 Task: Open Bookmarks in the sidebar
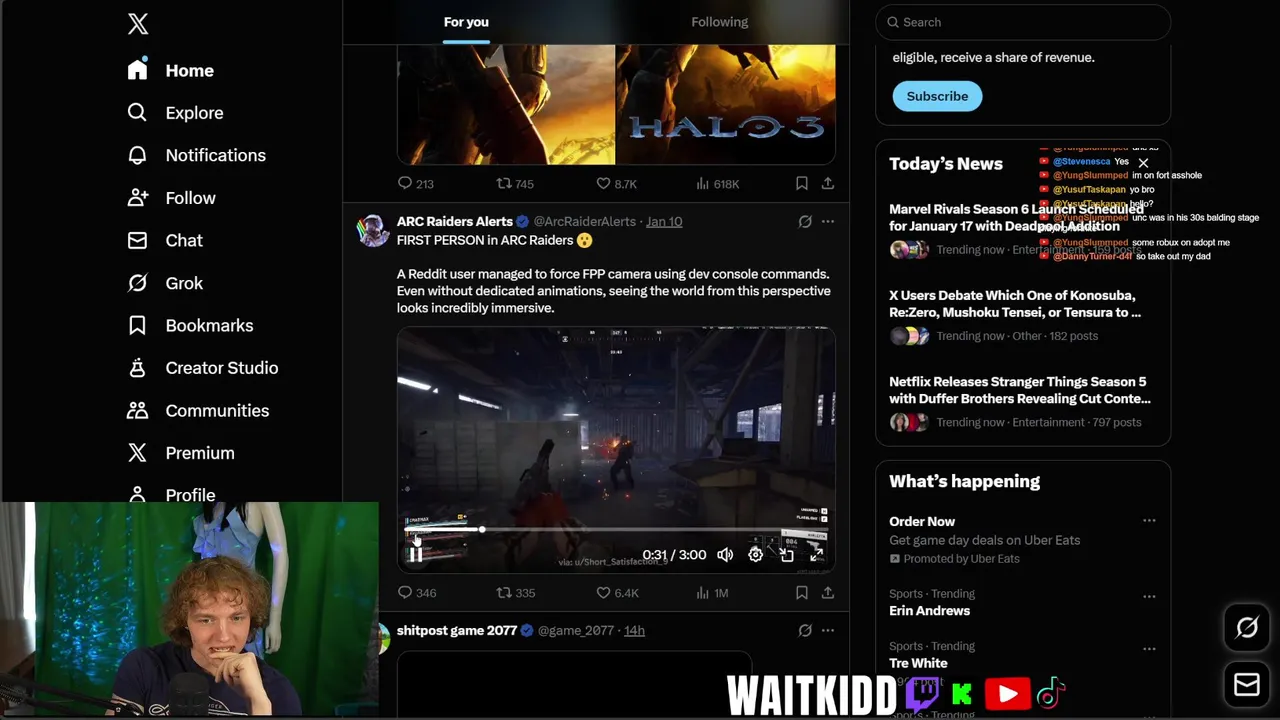click(x=190, y=325)
